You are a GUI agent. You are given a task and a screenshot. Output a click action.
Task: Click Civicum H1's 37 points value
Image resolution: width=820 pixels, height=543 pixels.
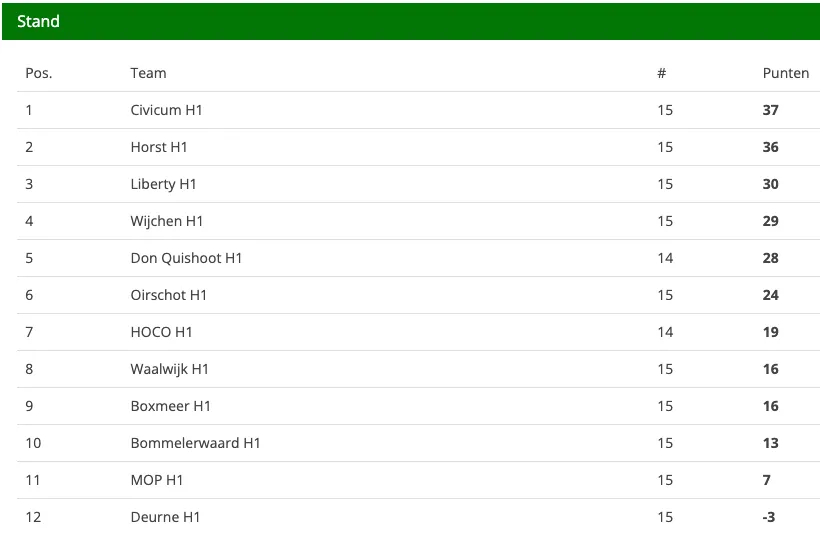770,110
